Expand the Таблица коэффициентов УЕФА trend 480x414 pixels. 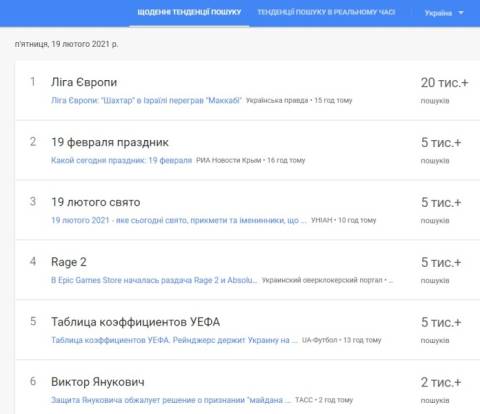click(x=247, y=330)
